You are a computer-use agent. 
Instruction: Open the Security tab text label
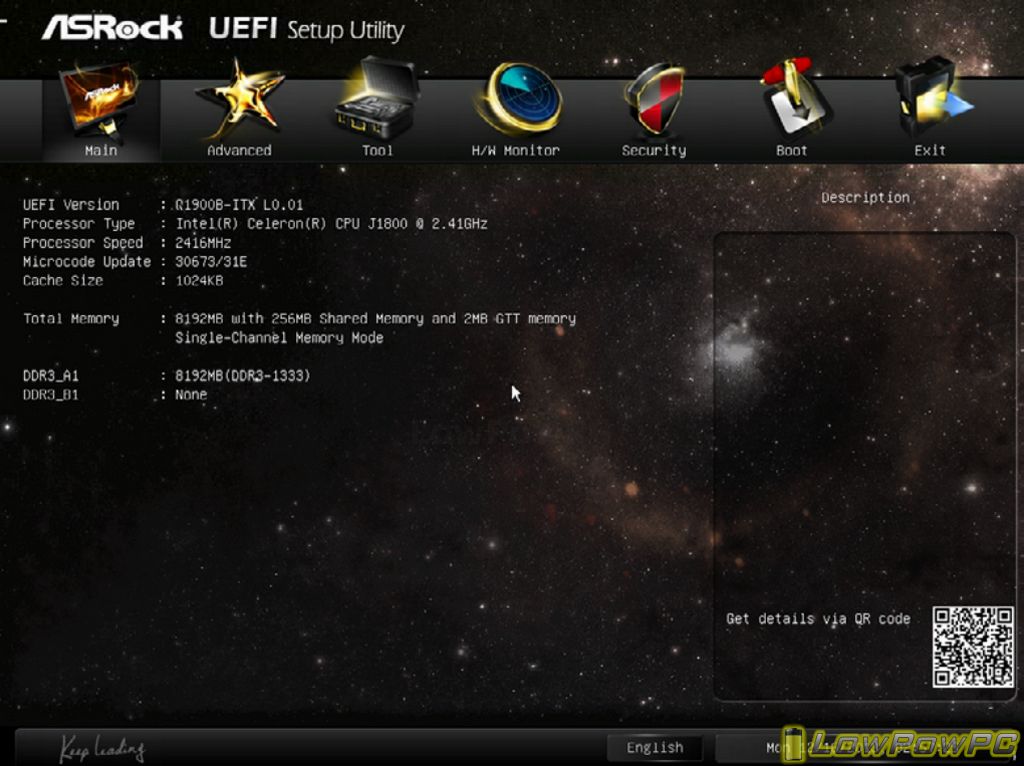pyautogui.click(x=654, y=151)
